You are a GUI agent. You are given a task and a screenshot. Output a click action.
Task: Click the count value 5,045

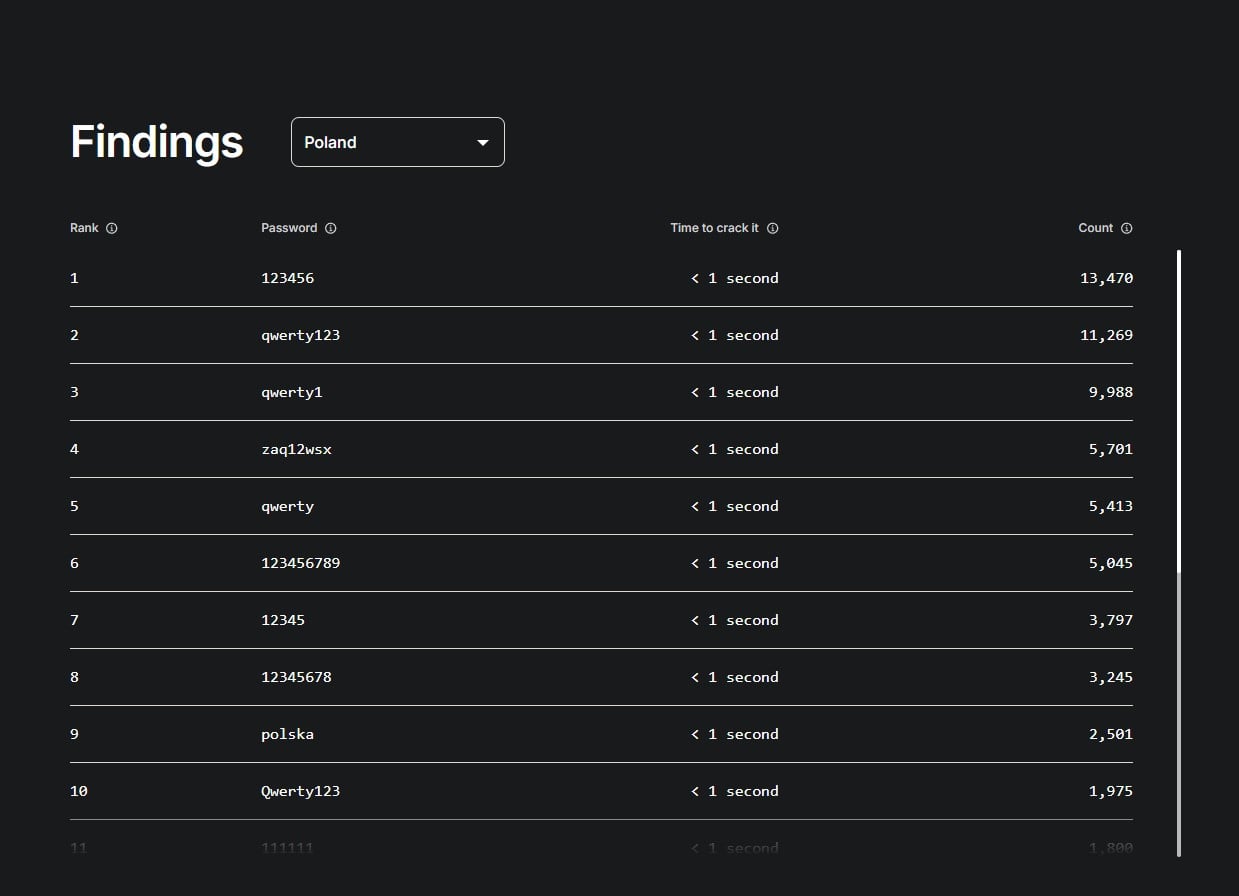click(1110, 563)
